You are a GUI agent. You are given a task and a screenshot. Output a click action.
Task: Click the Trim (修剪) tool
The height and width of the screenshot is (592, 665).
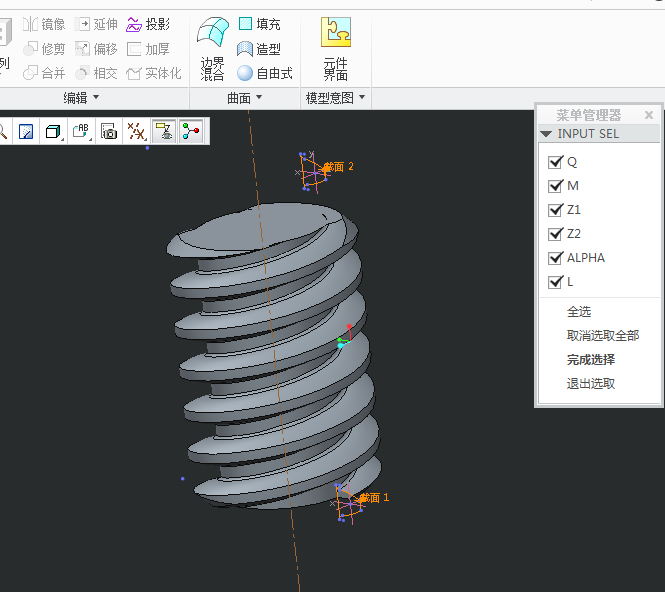(x=44, y=49)
